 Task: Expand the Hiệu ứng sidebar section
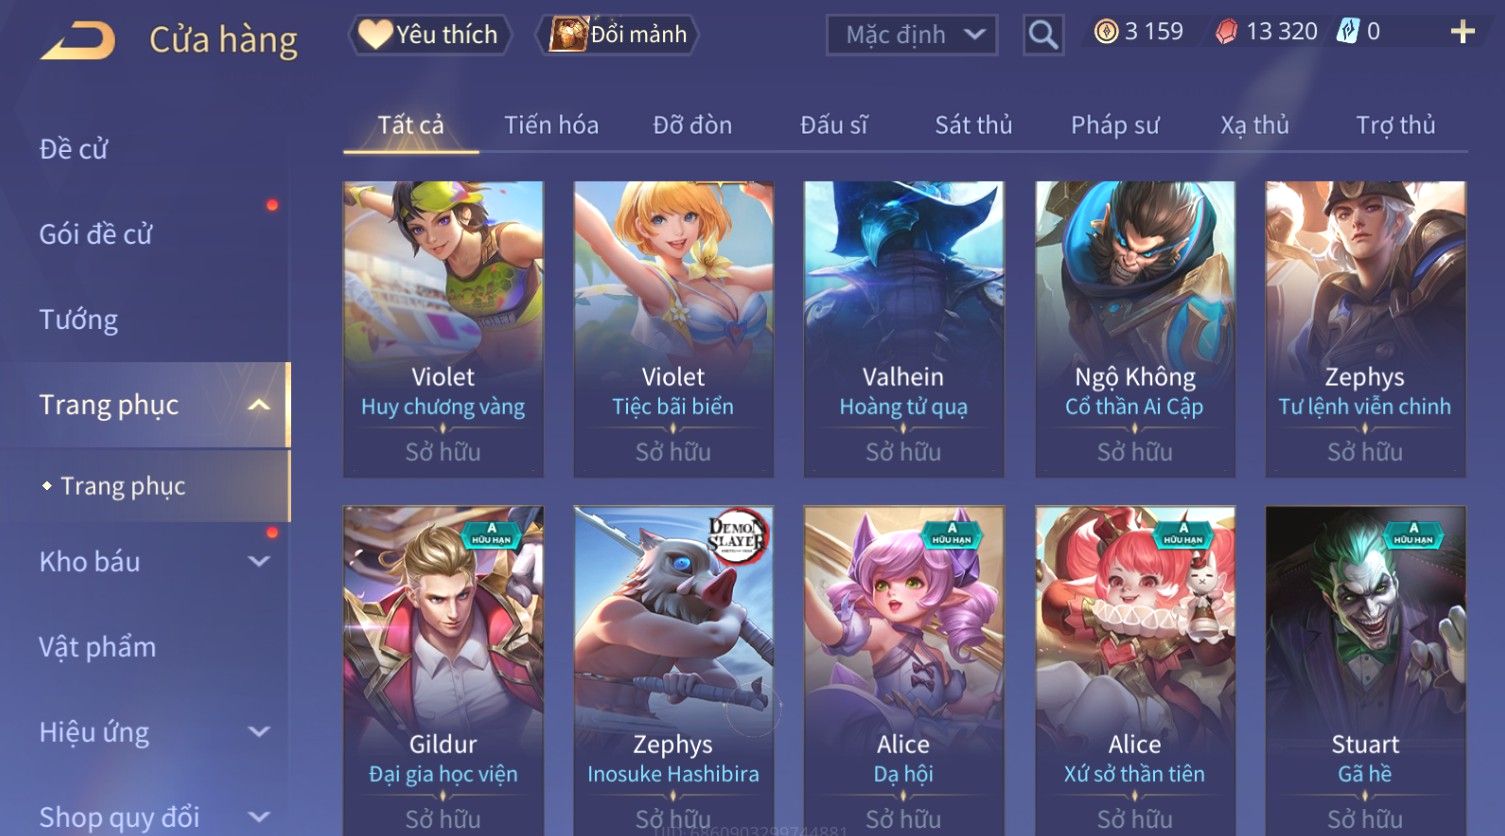259,732
